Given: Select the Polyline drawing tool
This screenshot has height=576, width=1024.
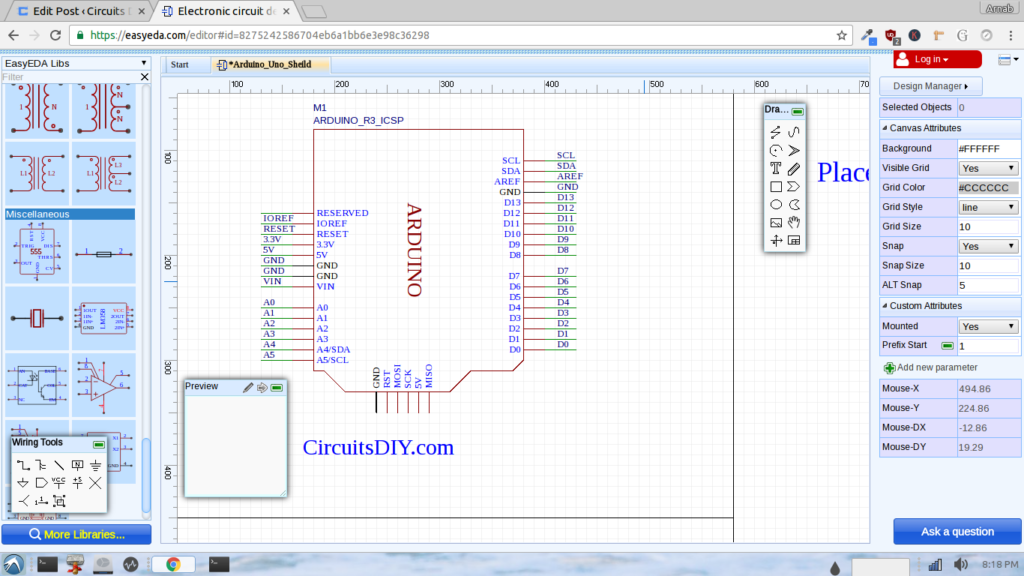Looking at the screenshot, I should pyautogui.click(x=776, y=133).
